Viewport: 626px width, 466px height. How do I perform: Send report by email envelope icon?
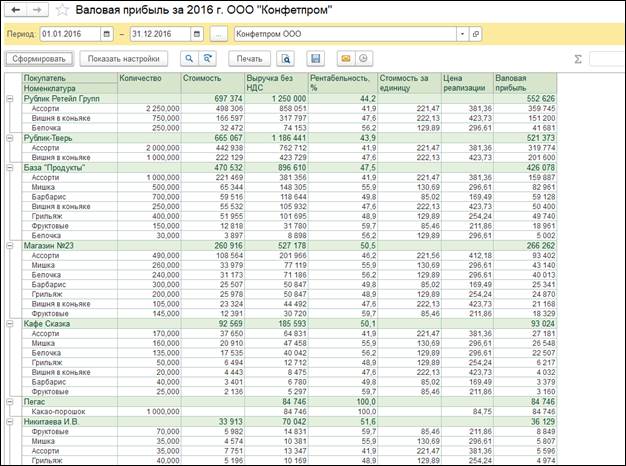point(346,58)
